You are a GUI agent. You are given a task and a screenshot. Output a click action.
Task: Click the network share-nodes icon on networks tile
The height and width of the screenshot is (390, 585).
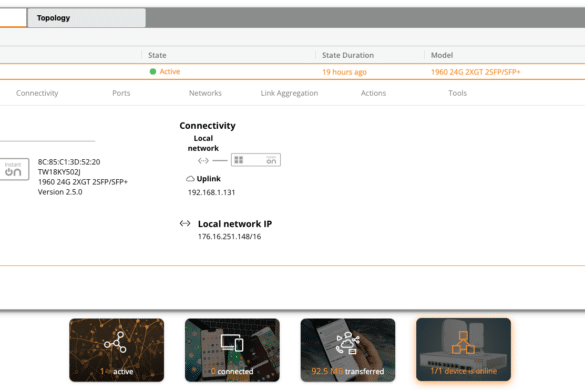[x=115, y=342]
